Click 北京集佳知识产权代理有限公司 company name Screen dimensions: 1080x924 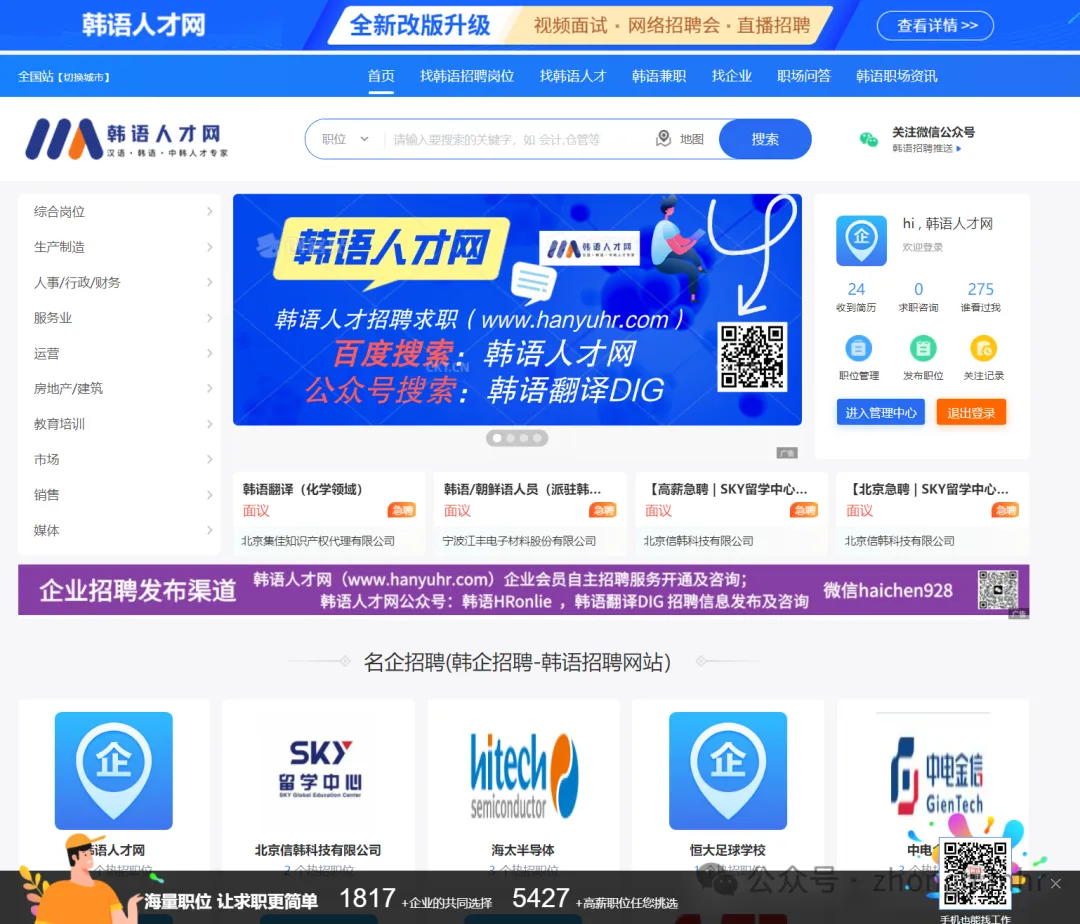[x=318, y=540]
